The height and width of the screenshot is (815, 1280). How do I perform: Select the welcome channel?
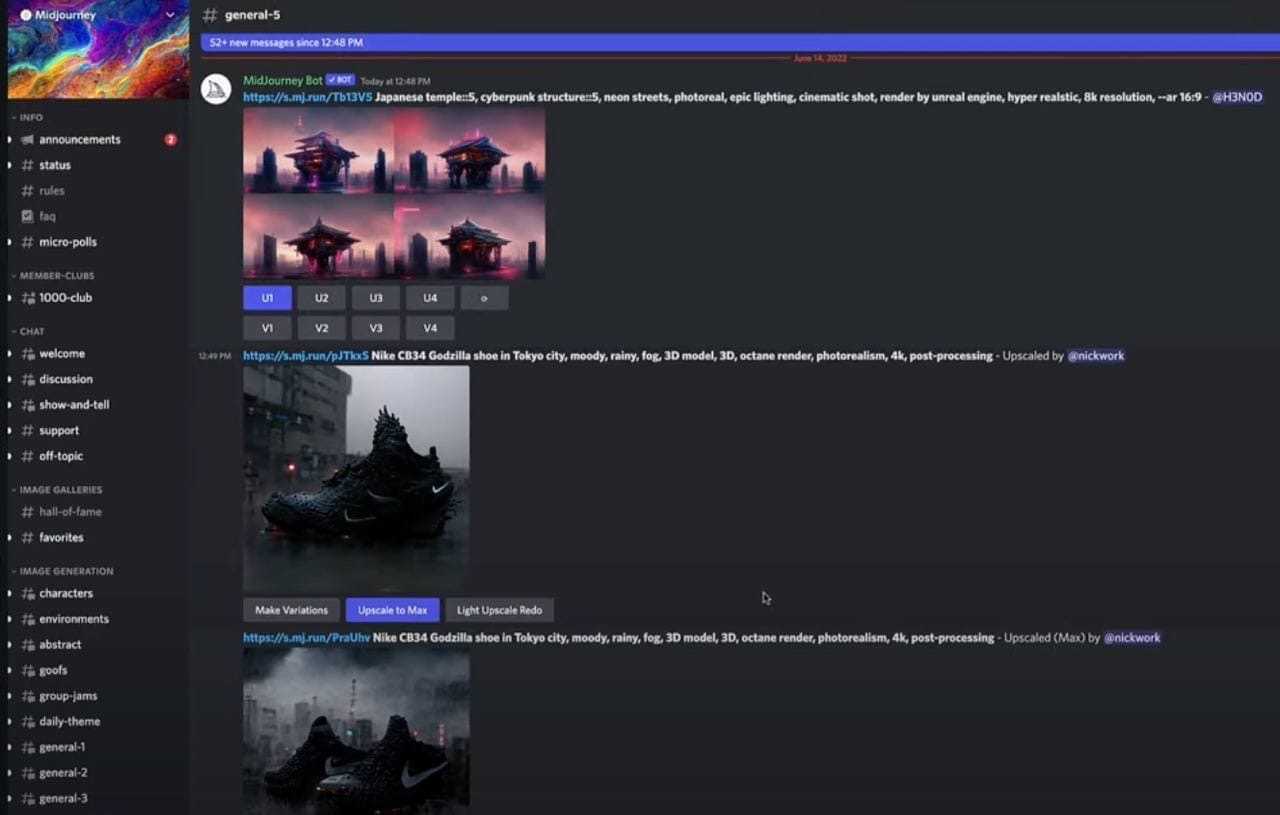pos(62,353)
